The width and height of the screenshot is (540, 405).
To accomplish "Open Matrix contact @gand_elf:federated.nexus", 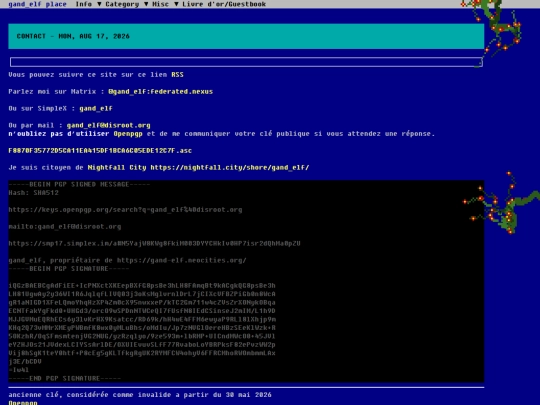I will click(160, 92).
